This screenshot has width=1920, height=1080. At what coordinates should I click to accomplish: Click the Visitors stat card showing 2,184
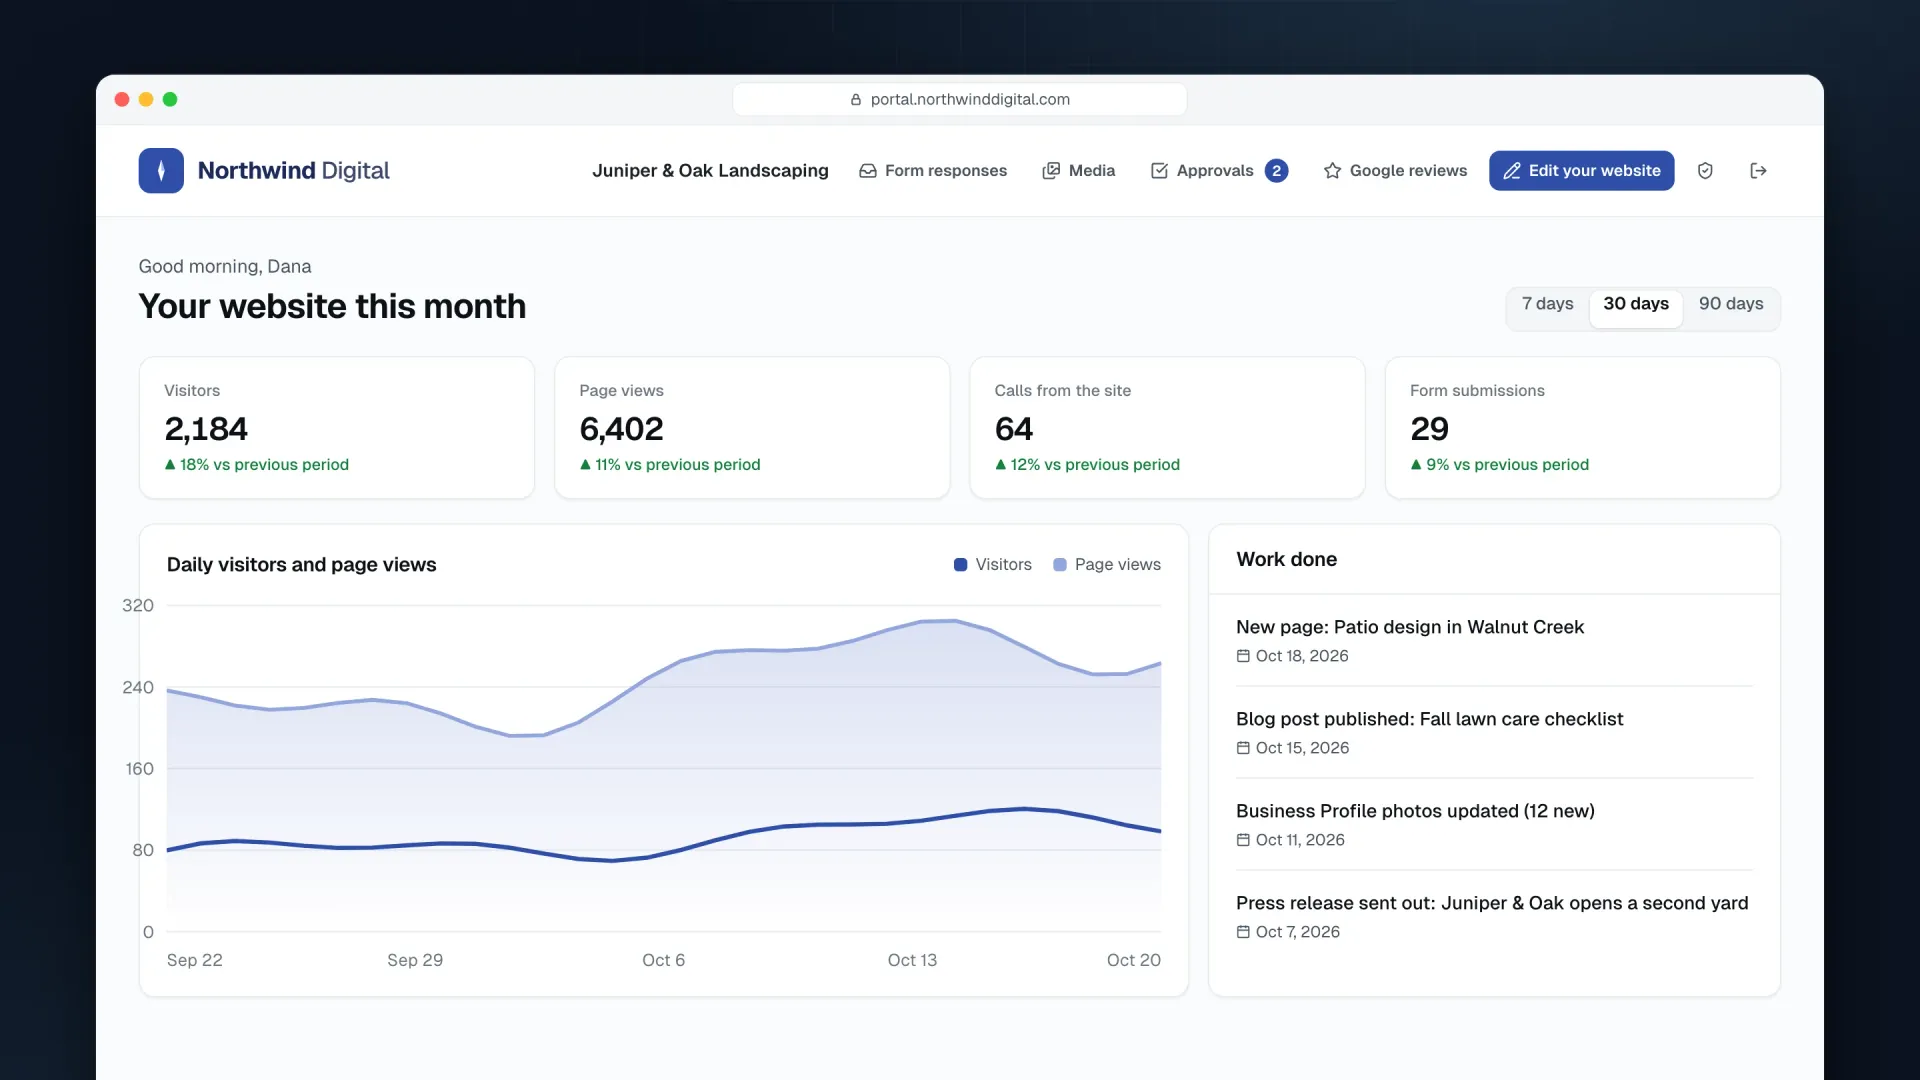[x=337, y=428]
